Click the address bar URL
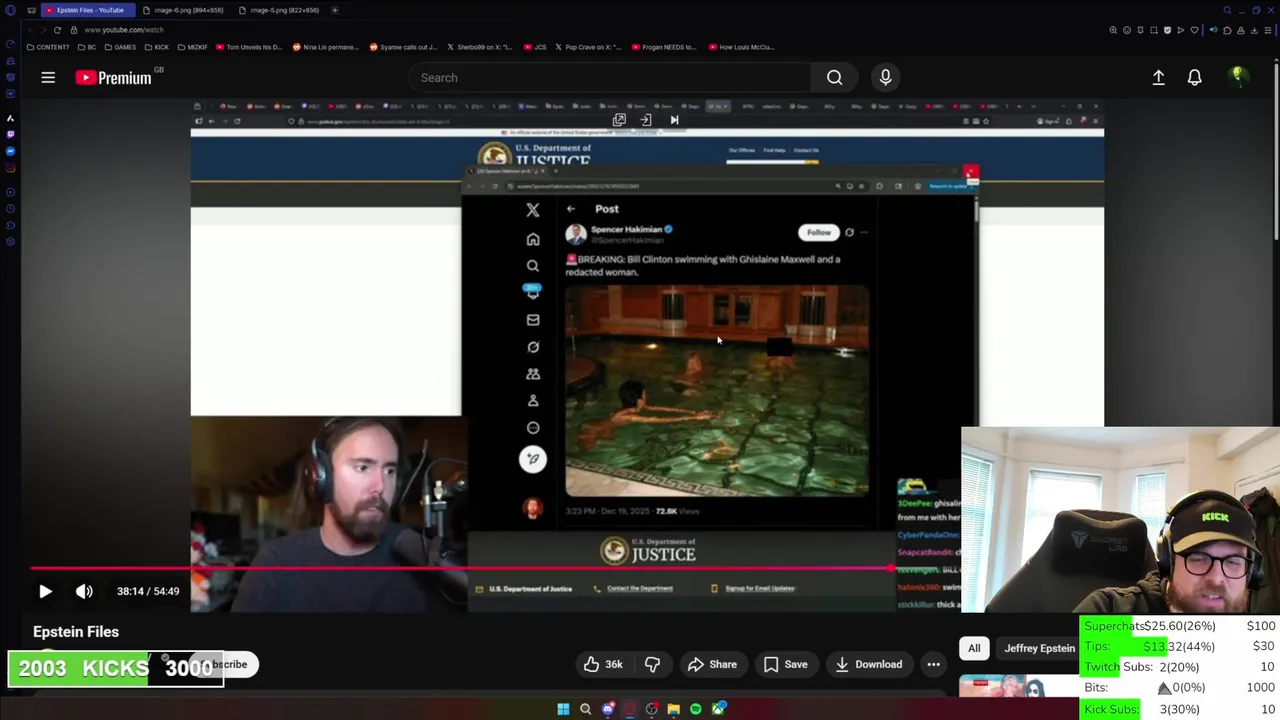Screen dimensions: 1280x720 [x=124, y=30]
